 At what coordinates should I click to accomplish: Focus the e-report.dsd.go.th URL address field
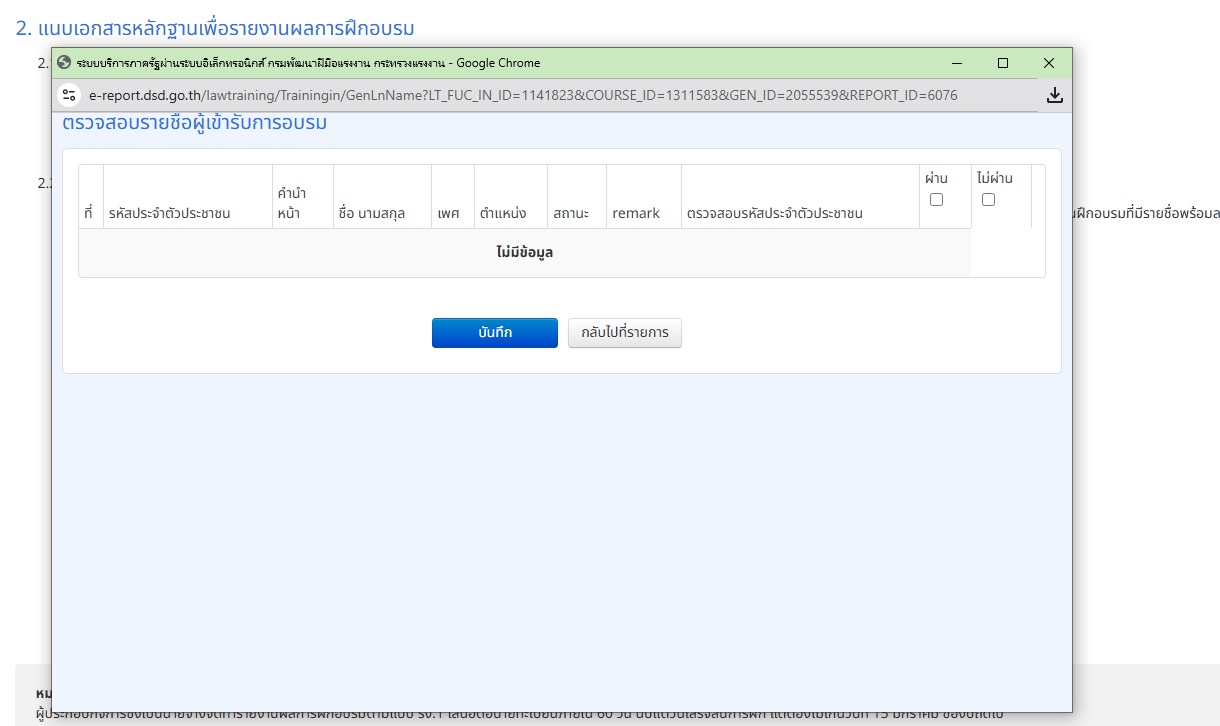click(x=520, y=95)
